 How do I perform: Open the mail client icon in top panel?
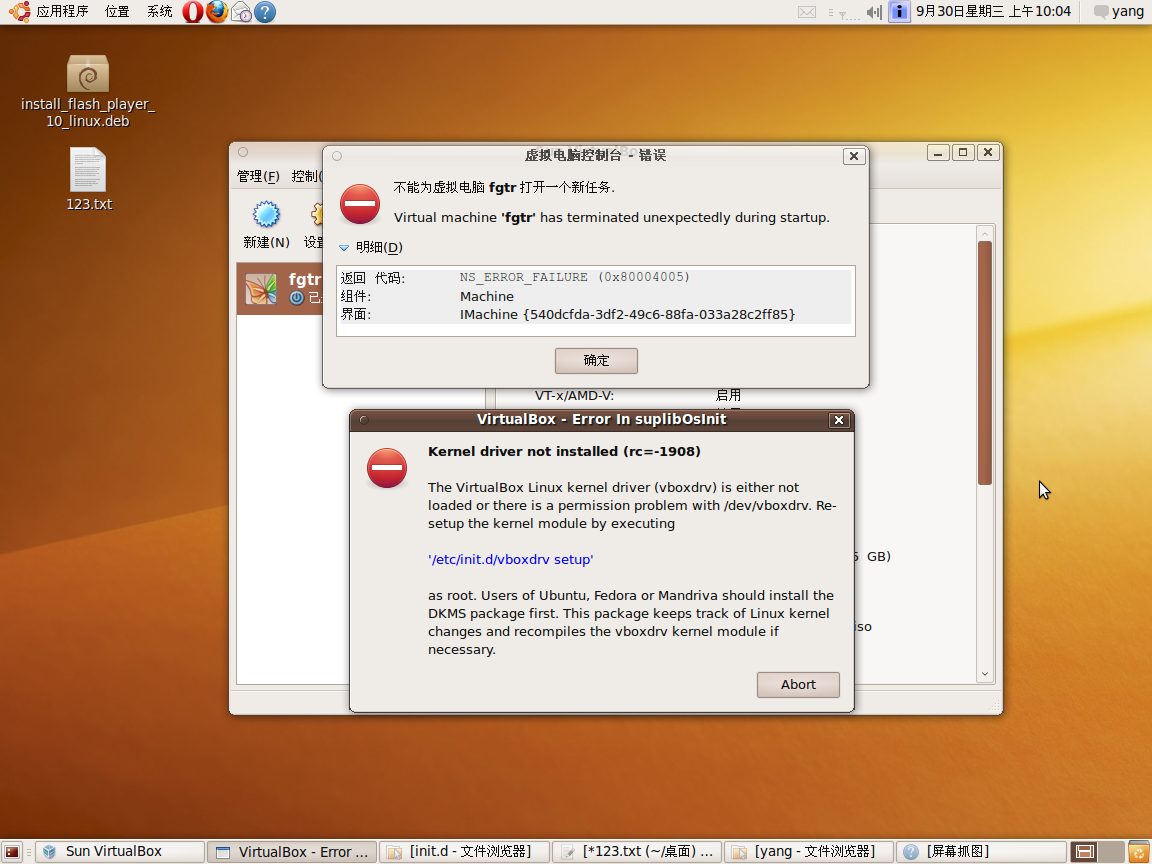click(241, 12)
